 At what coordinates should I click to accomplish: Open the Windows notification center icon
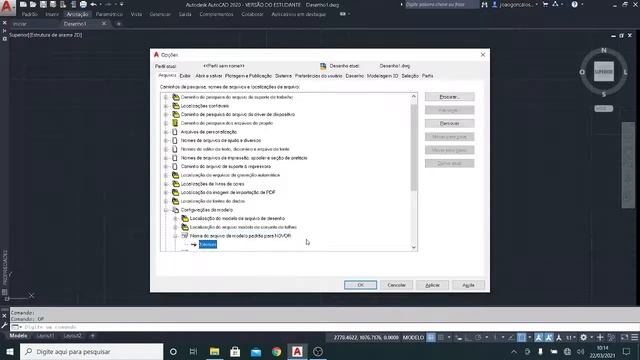(x=627, y=351)
